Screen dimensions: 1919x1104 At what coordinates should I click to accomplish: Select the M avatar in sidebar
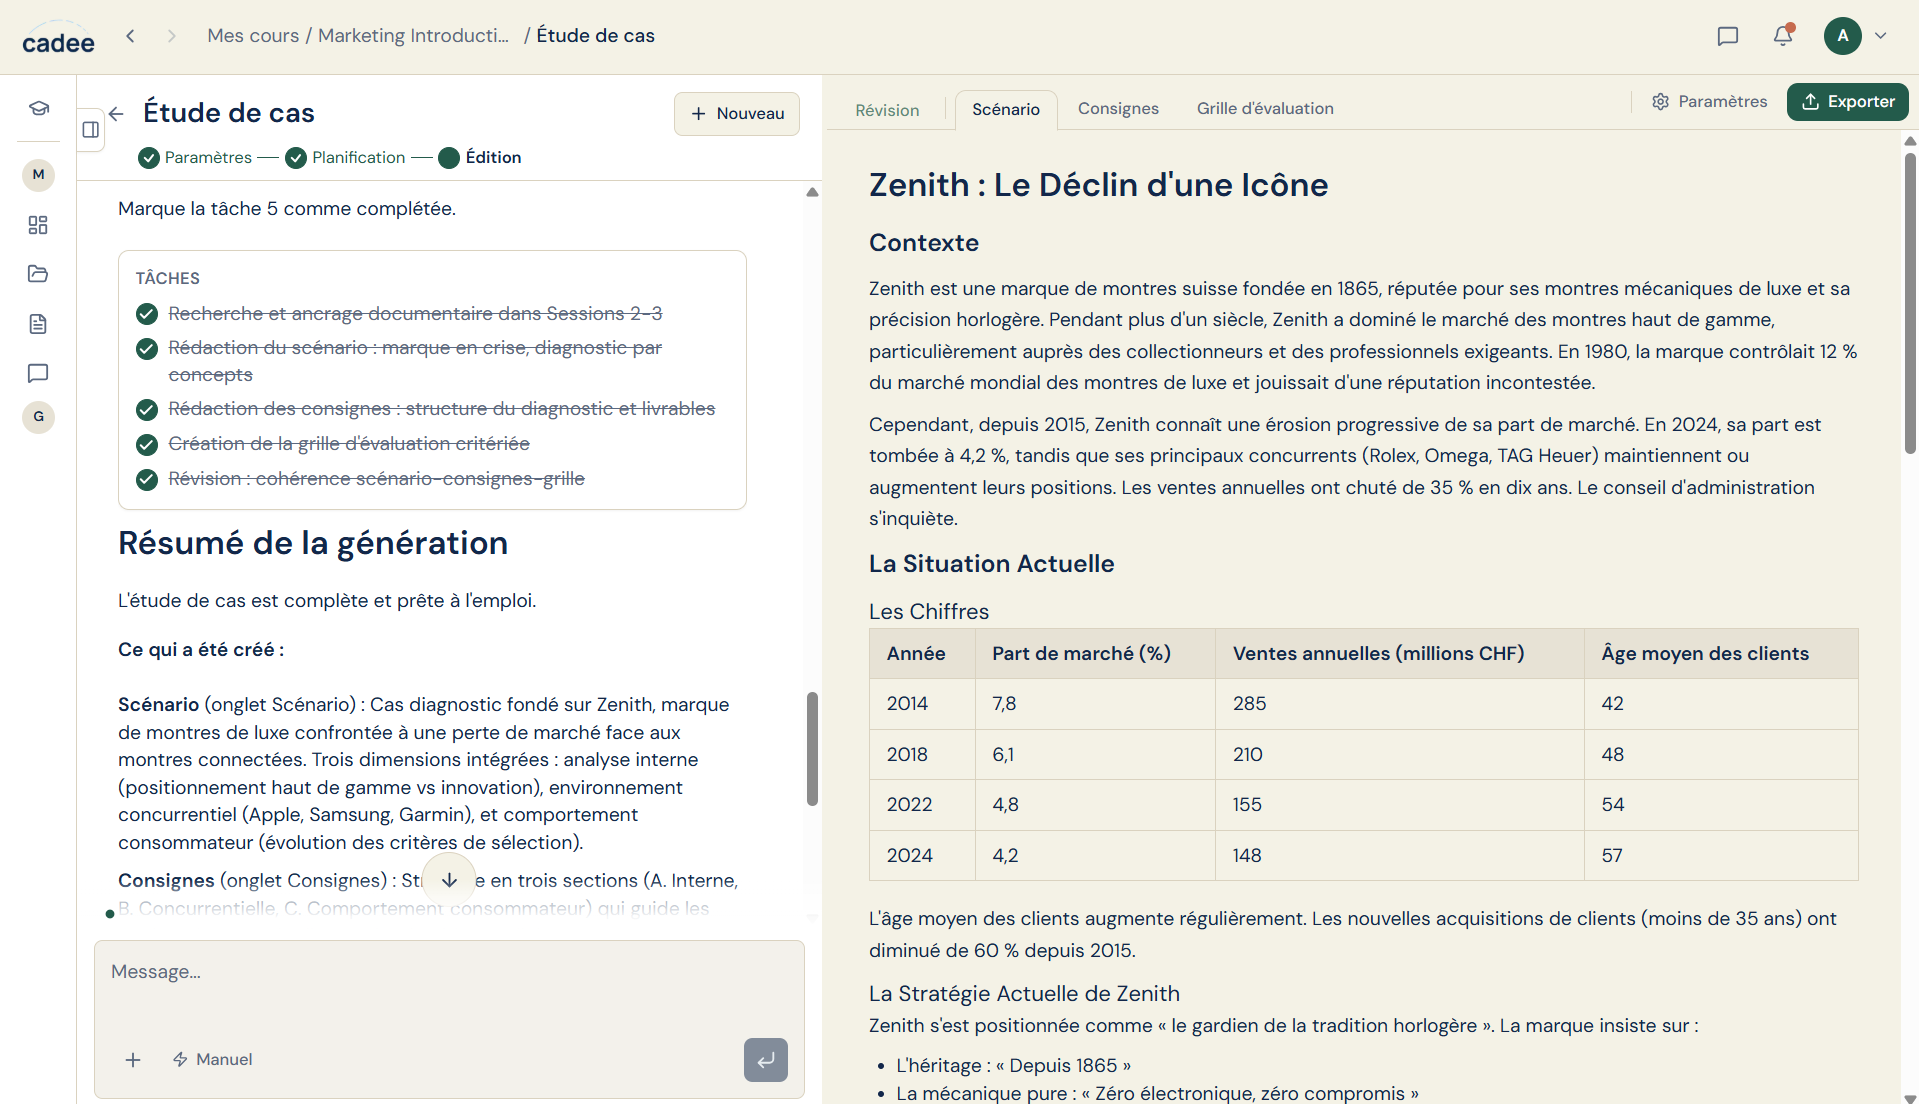click(x=38, y=175)
